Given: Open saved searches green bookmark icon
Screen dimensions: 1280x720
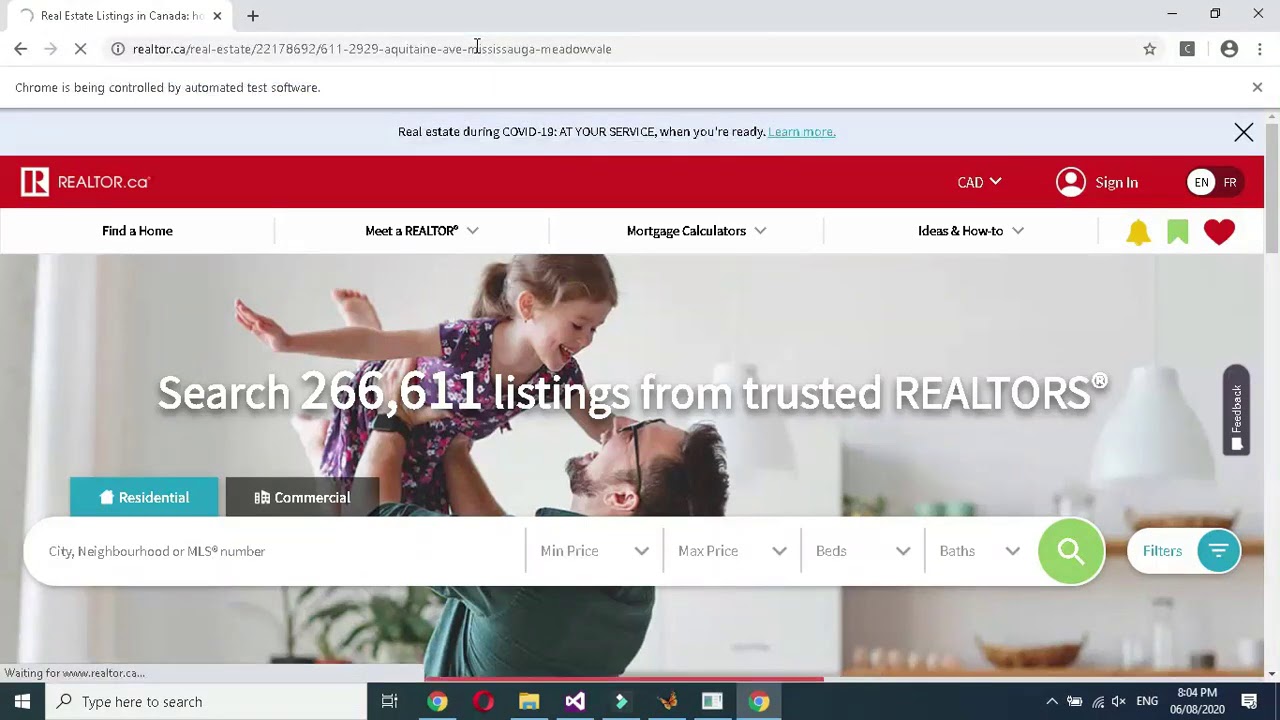Looking at the screenshot, I should click(1178, 232).
